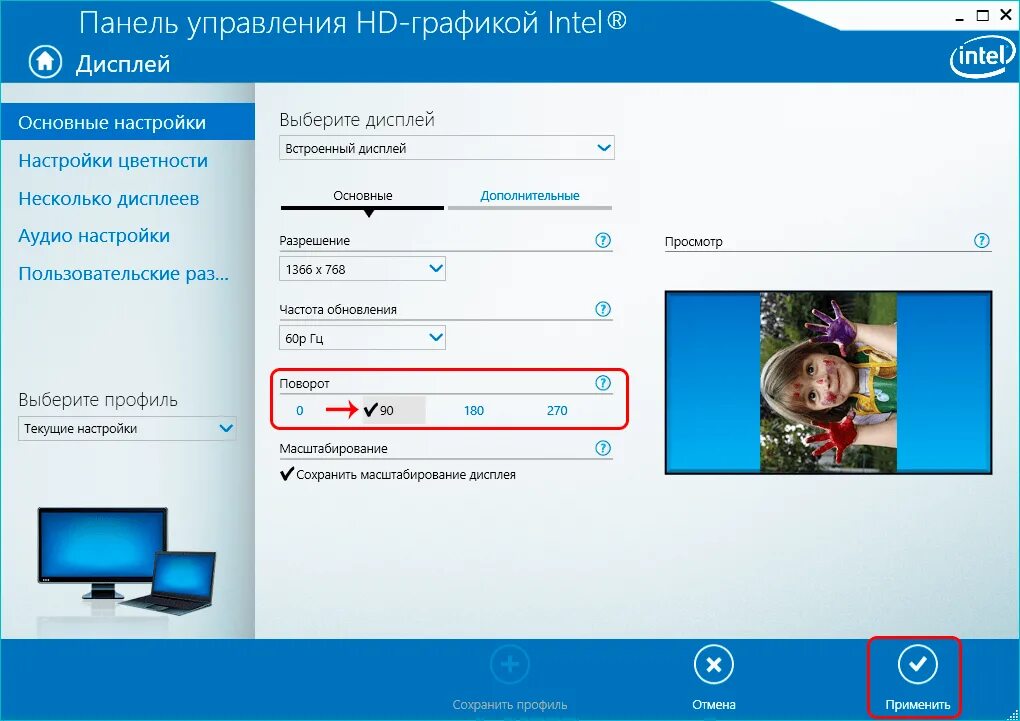The width and height of the screenshot is (1020, 721).
Task: Maximize the Intel control panel window
Action: [x=983, y=15]
